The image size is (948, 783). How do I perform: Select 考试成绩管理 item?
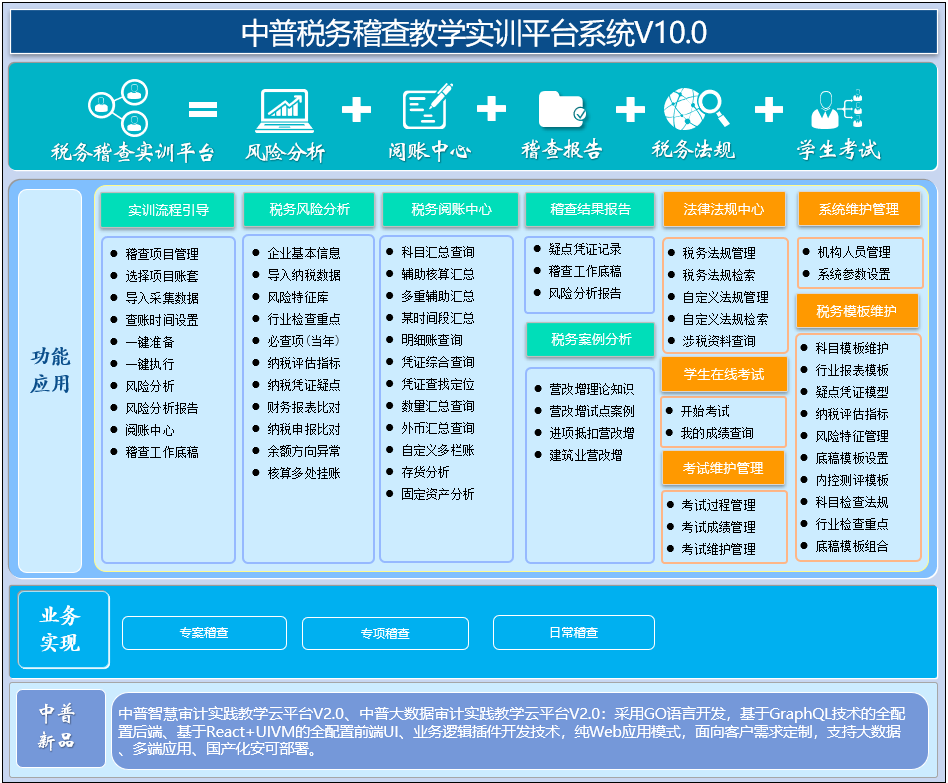(x=718, y=527)
